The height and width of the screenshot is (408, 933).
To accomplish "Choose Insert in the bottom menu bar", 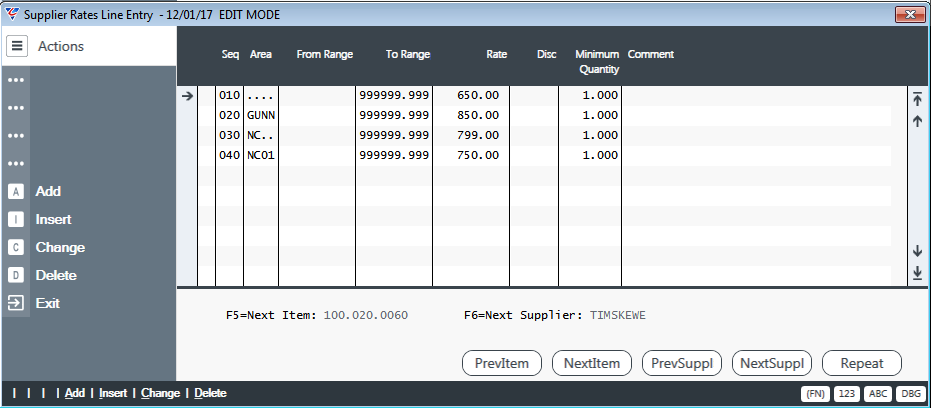I will point(113,393).
